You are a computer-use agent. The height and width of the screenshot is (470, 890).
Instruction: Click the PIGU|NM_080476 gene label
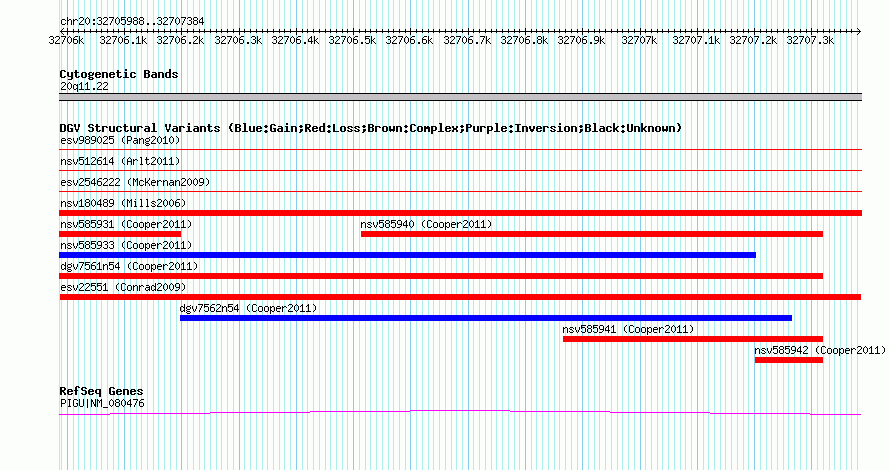(x=102, y=404)
